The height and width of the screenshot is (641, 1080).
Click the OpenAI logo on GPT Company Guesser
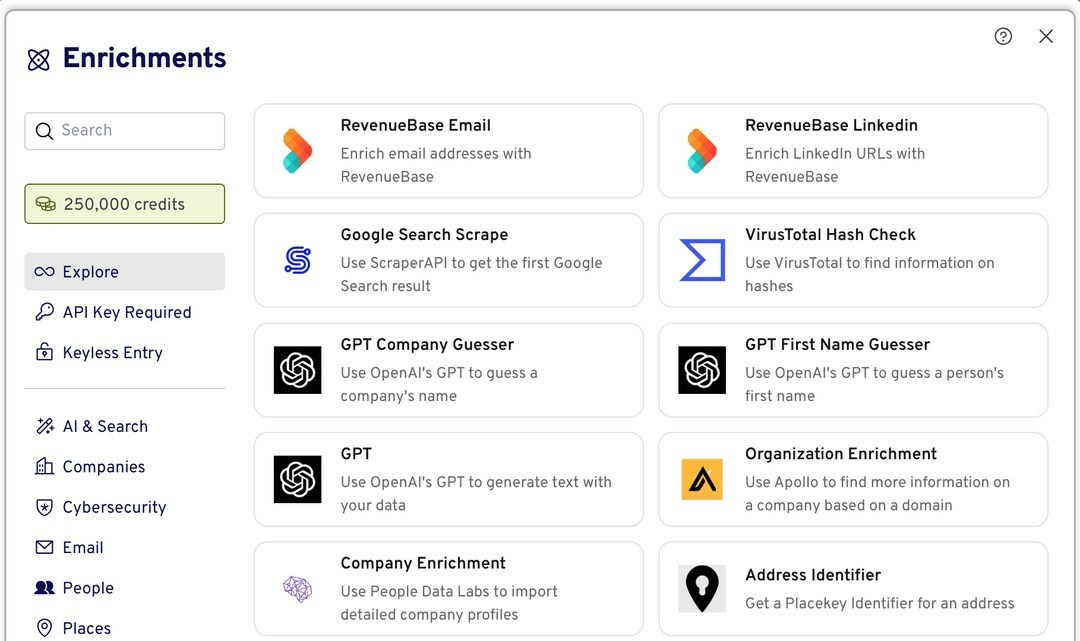click(x=298, y=370)
